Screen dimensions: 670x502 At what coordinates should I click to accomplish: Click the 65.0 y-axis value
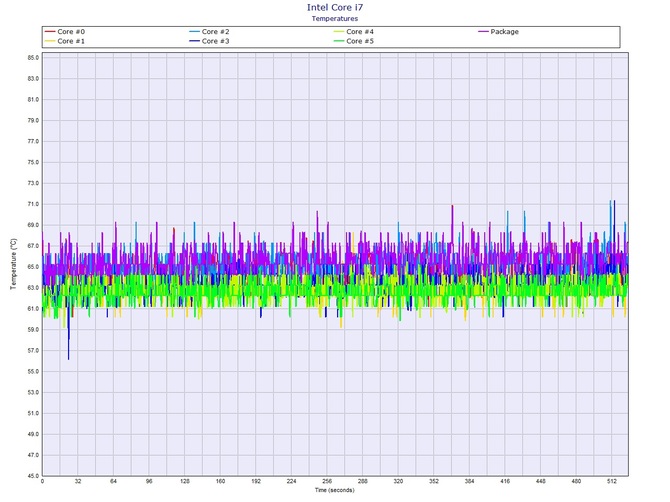[33, 267]
